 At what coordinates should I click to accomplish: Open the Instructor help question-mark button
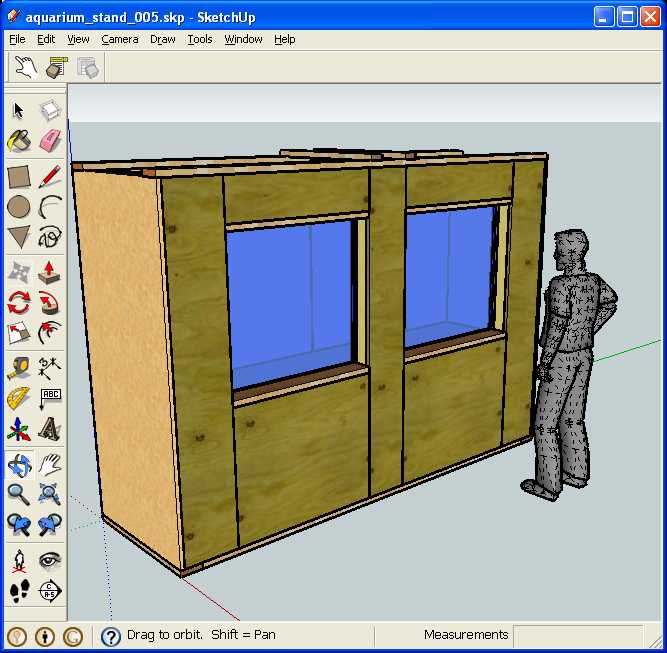pyautogui.click(x=111, y=636)
